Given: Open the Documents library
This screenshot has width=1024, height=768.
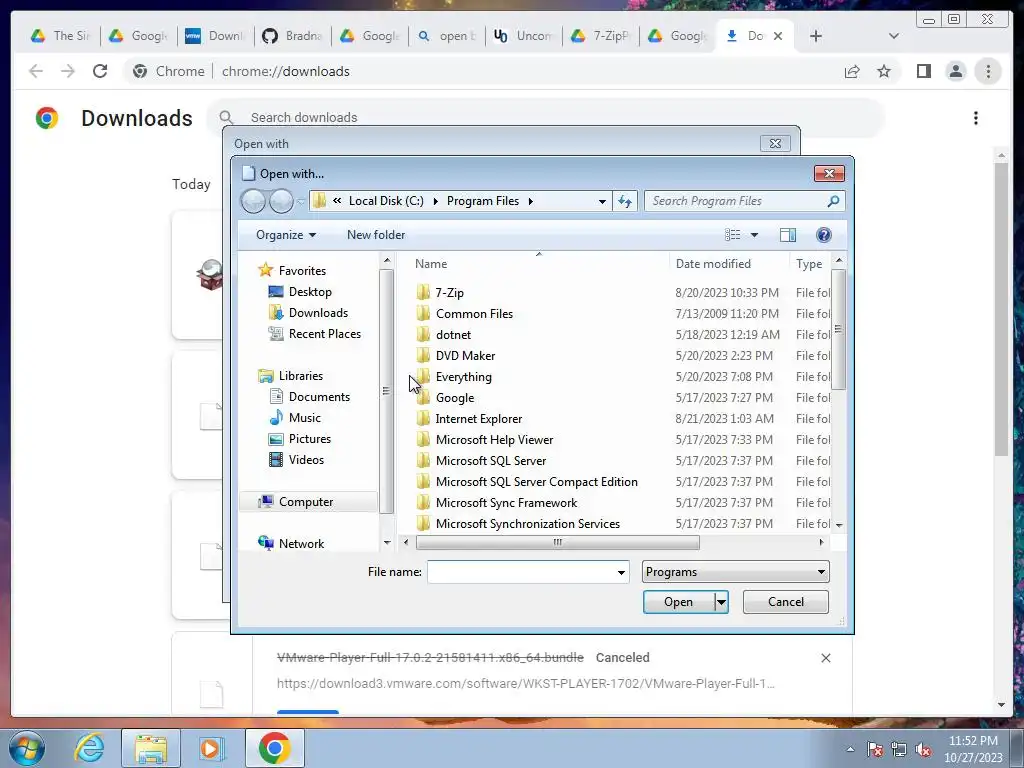Looking at the screenshot, I should point(319,396).
